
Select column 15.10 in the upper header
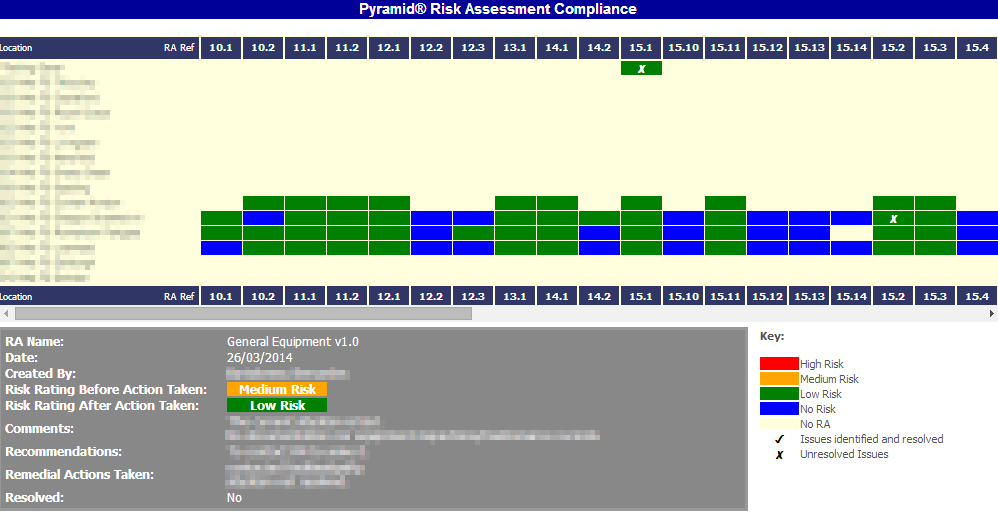[683, 48]
